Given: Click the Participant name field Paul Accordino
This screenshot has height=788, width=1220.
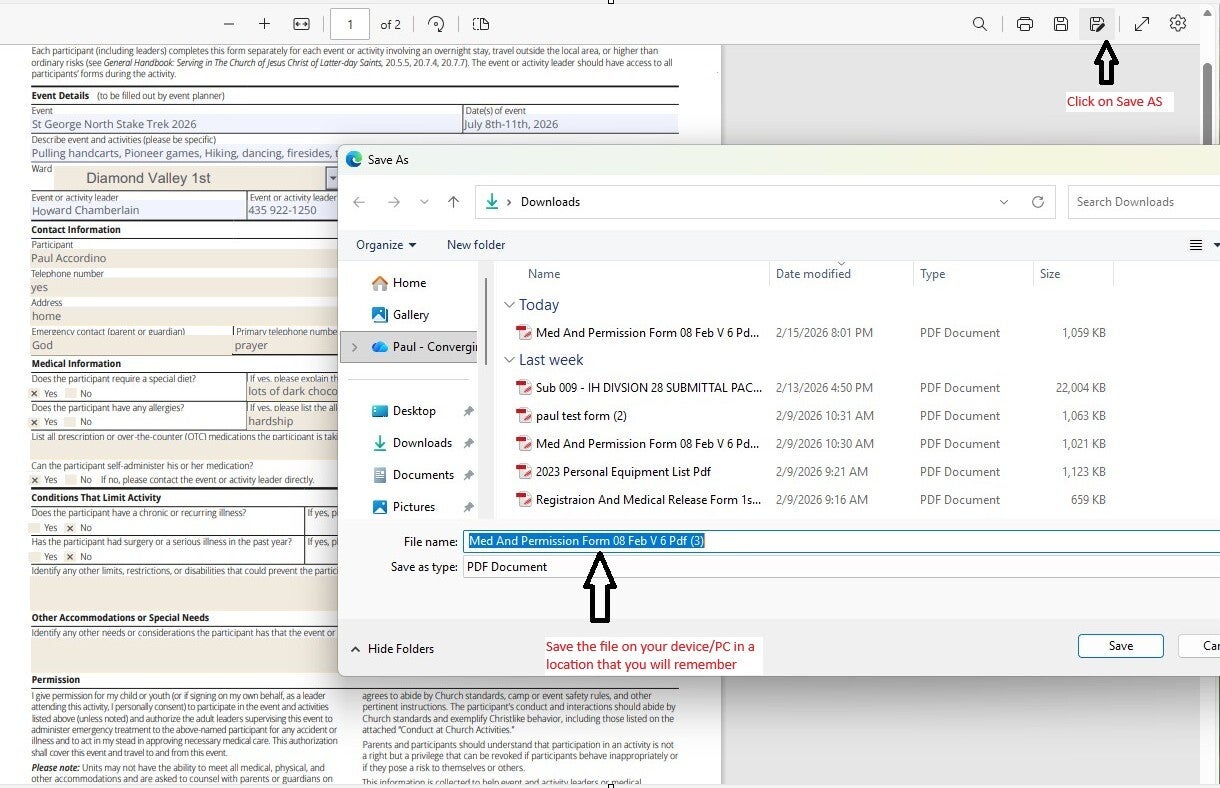Looking at the screenshot, I should pyautogui.click(x=184, y=258).
